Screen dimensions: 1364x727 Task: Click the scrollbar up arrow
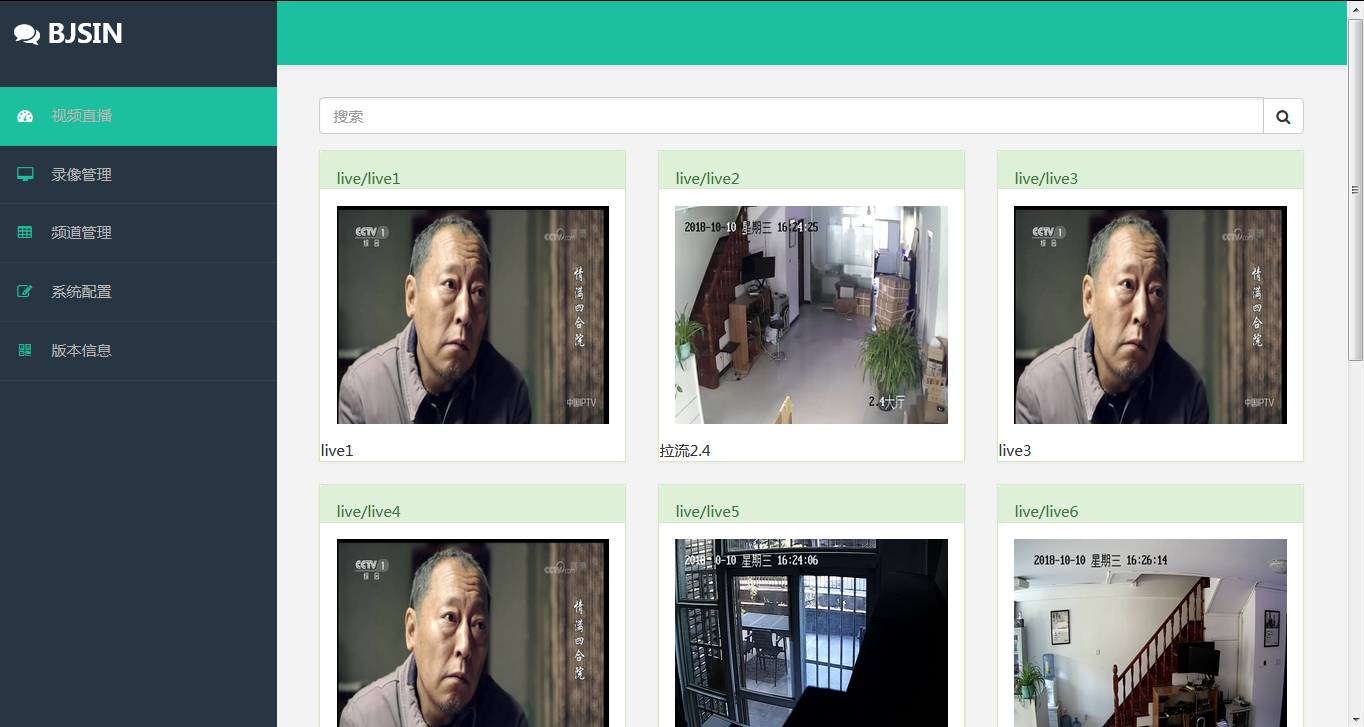[x=1356, y=9]
